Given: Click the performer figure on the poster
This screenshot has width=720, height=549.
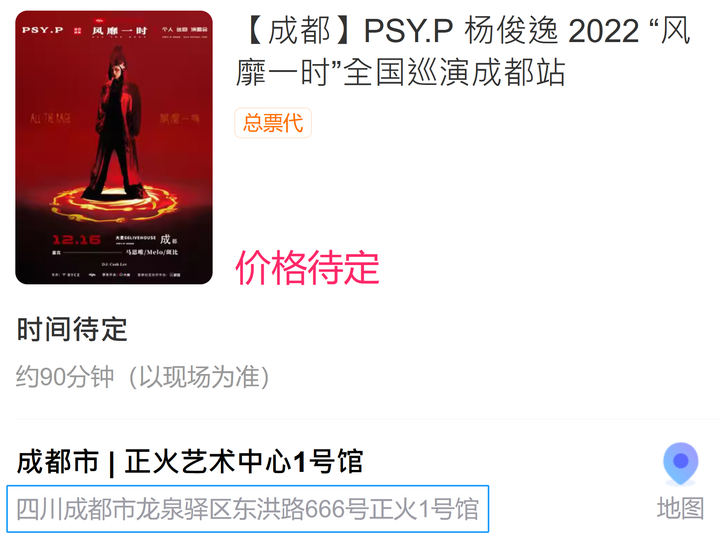Looking at the screenshot, I should [117, 124].
